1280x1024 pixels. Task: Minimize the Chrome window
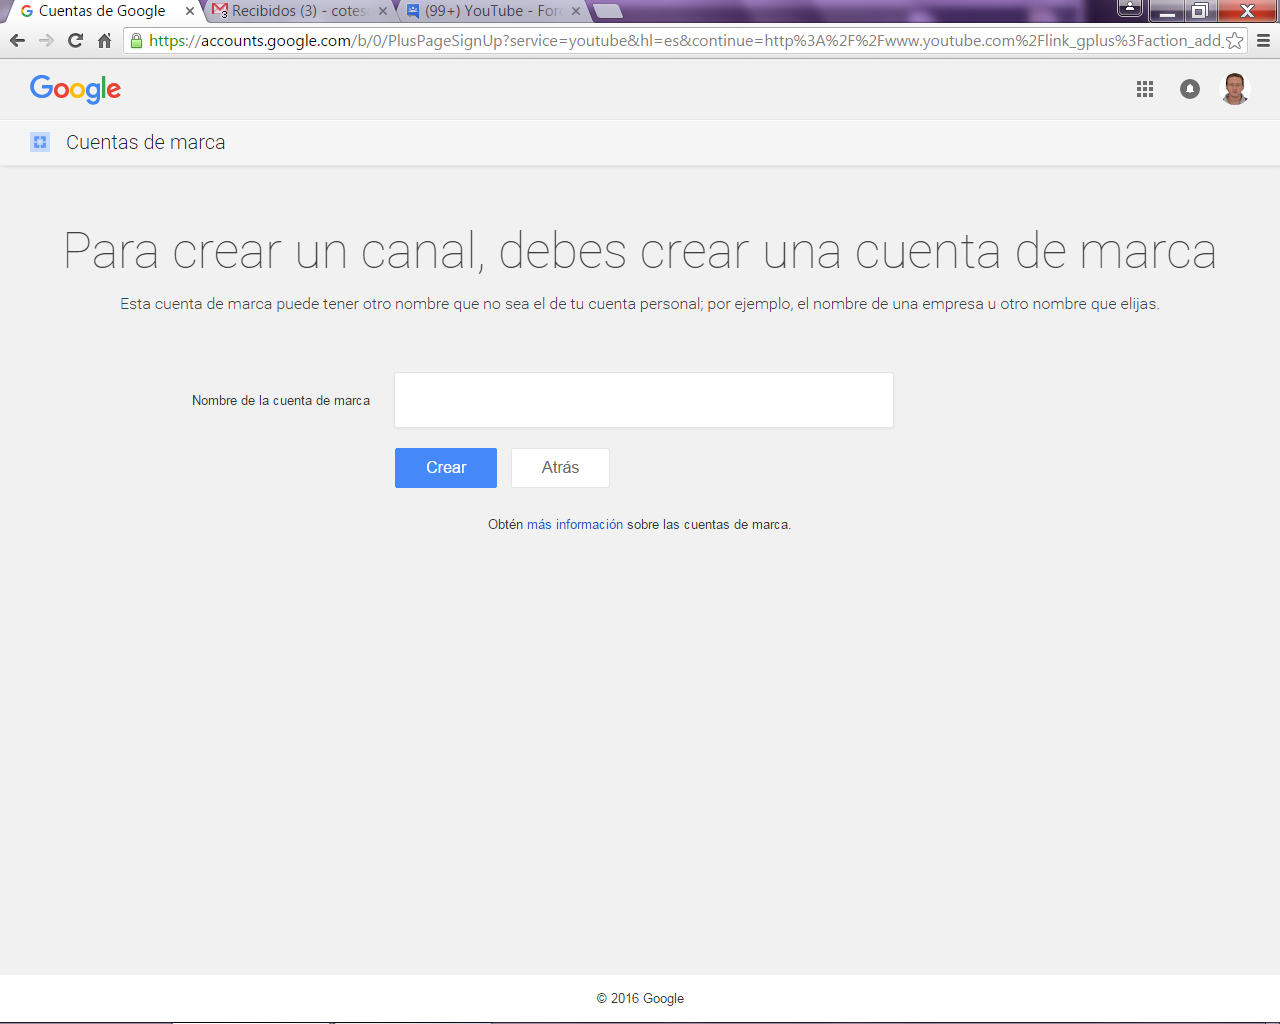click(1167, 10)
